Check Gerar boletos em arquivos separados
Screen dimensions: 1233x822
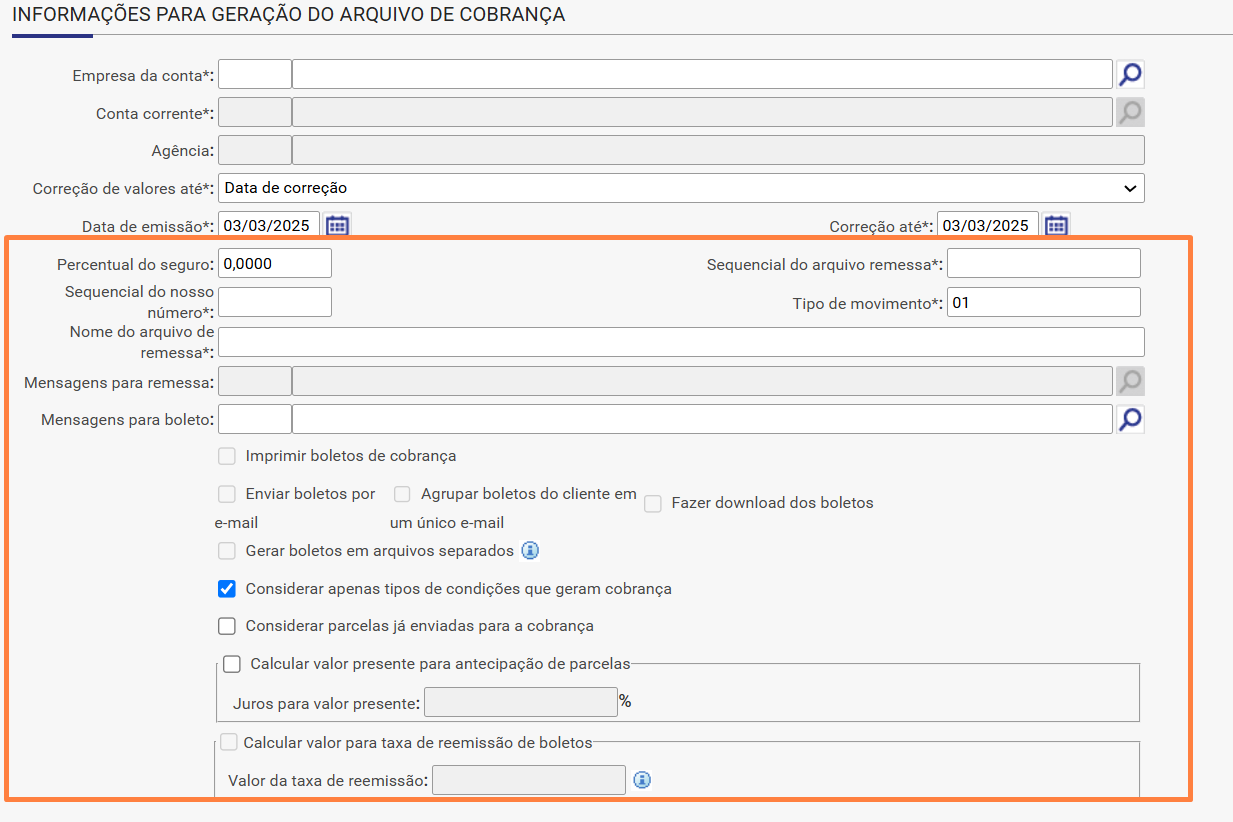point(227,551)
